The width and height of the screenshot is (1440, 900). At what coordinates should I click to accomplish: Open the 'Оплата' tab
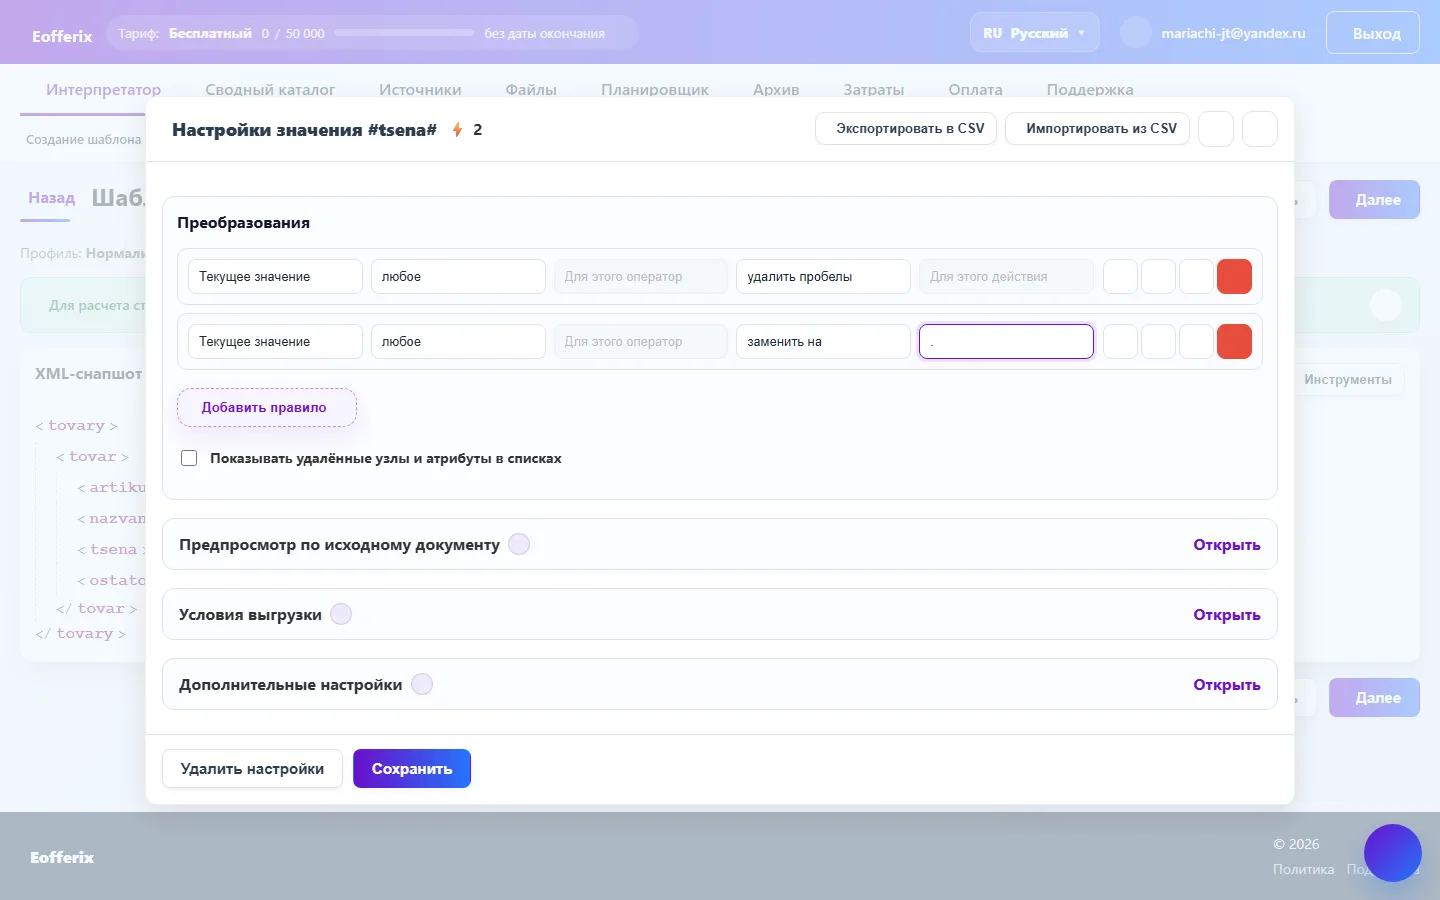[x=975, y=90]
